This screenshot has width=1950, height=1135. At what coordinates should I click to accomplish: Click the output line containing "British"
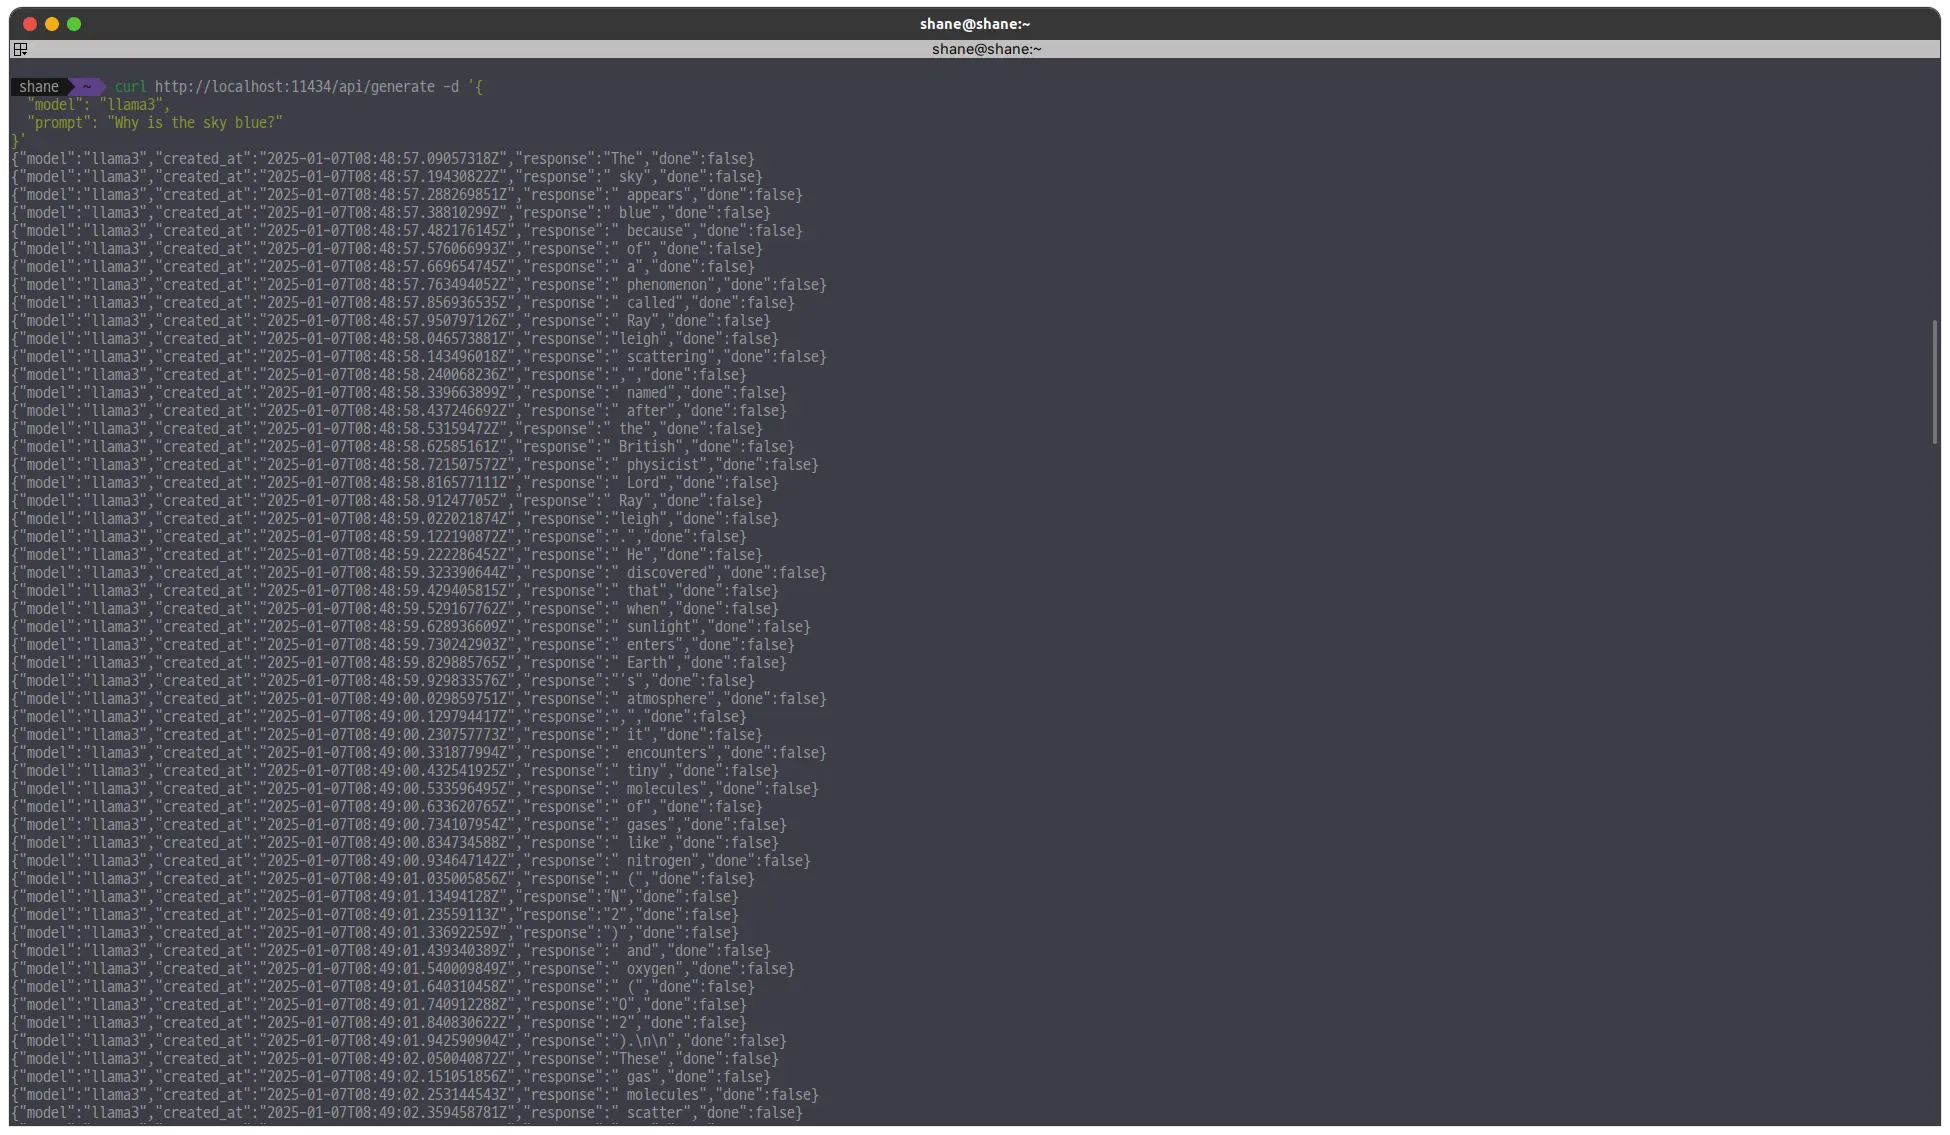tap(402, 447)
